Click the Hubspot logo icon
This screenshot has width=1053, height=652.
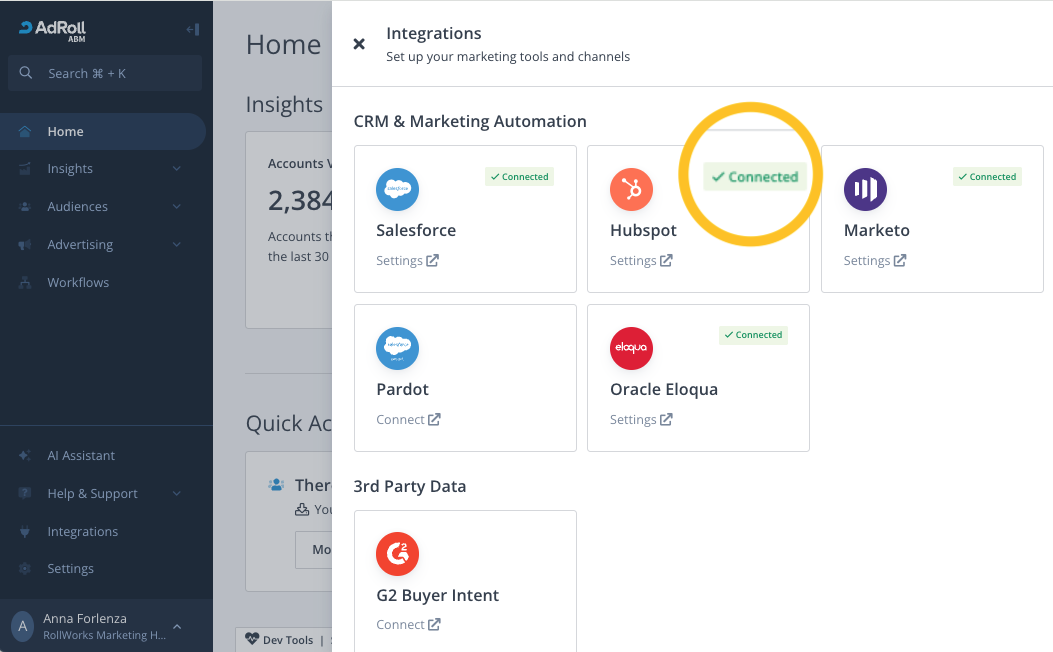point(631,189)
